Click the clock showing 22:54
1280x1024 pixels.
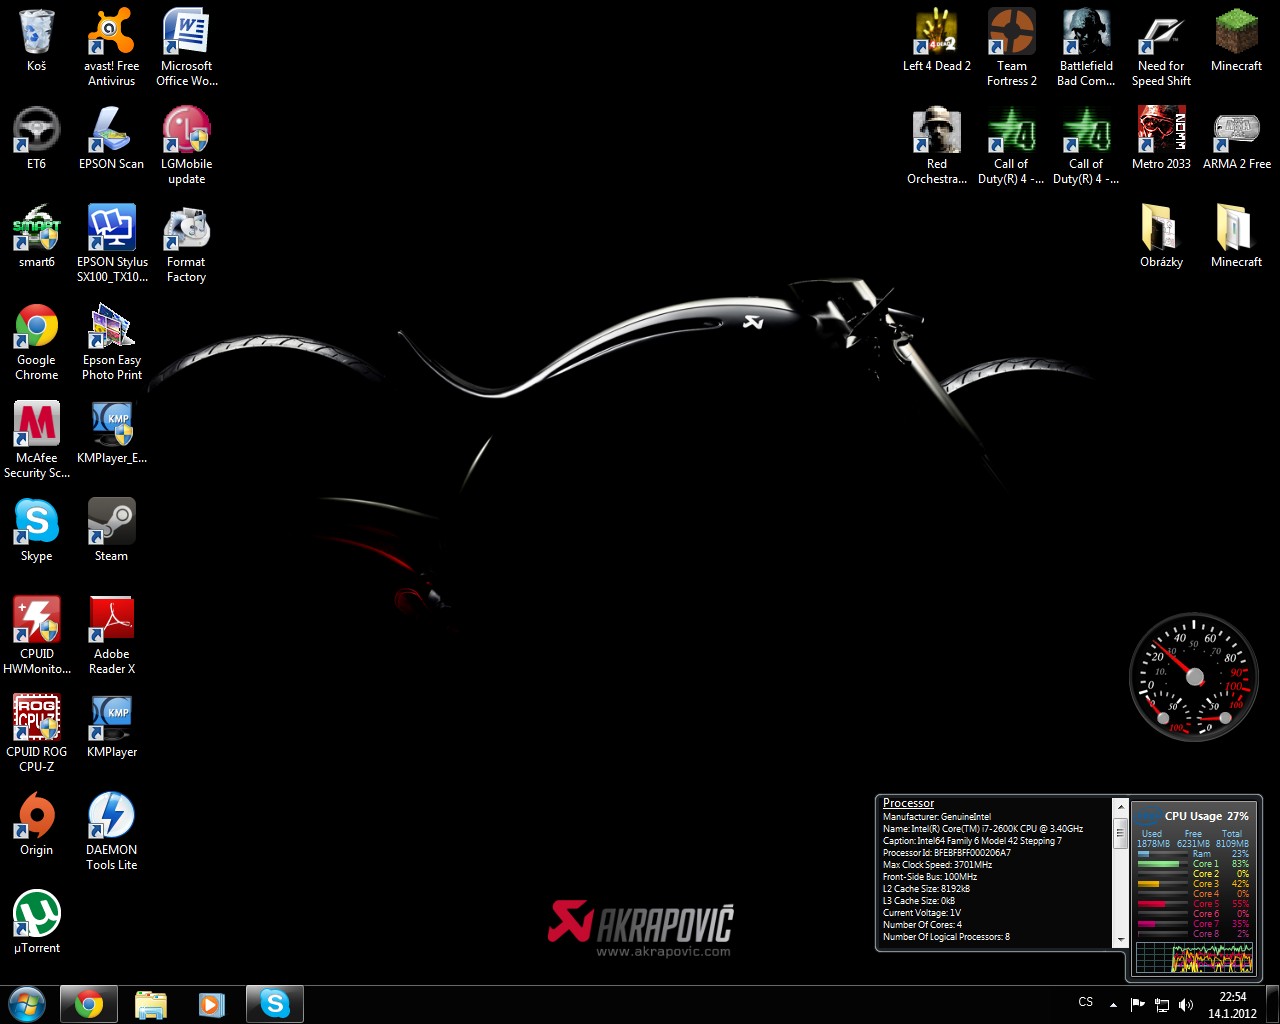(1232, 1004)
